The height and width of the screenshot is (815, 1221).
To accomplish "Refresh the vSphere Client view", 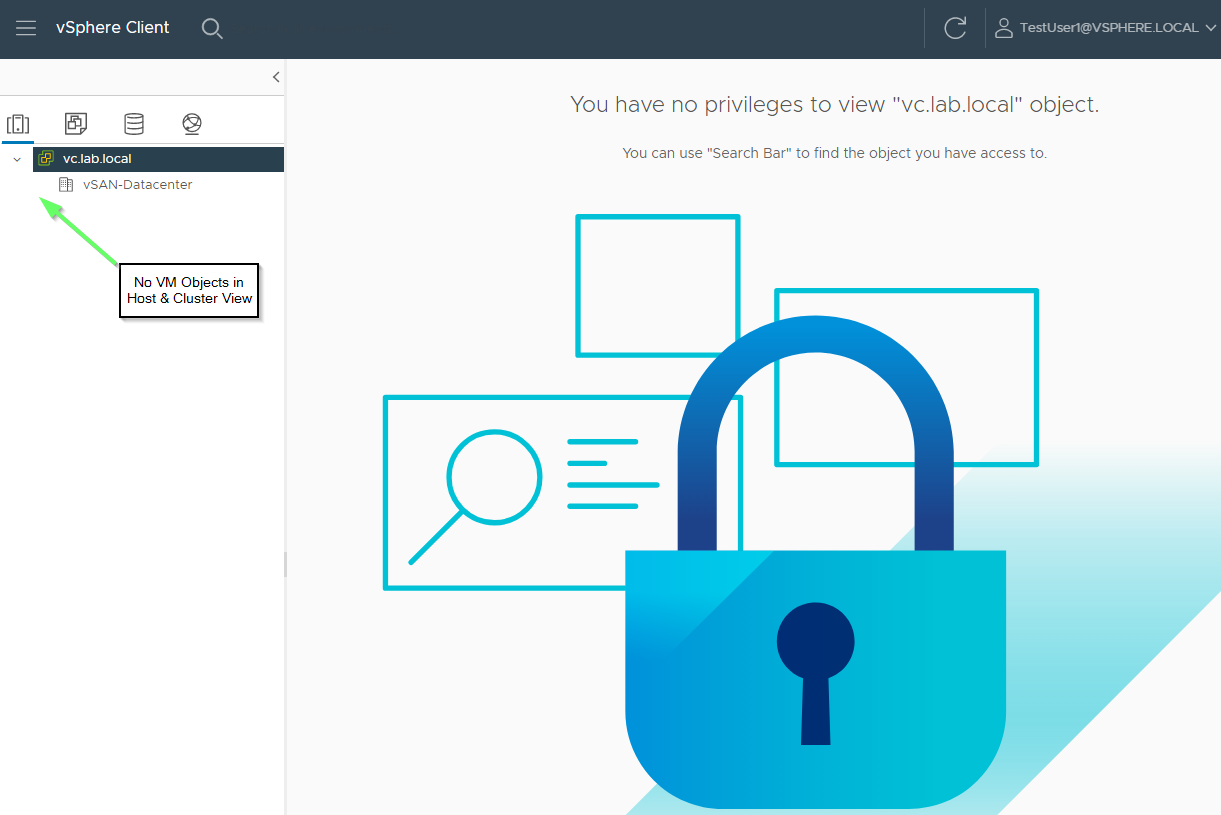I will pyautogui.click(x=955, y=28).
